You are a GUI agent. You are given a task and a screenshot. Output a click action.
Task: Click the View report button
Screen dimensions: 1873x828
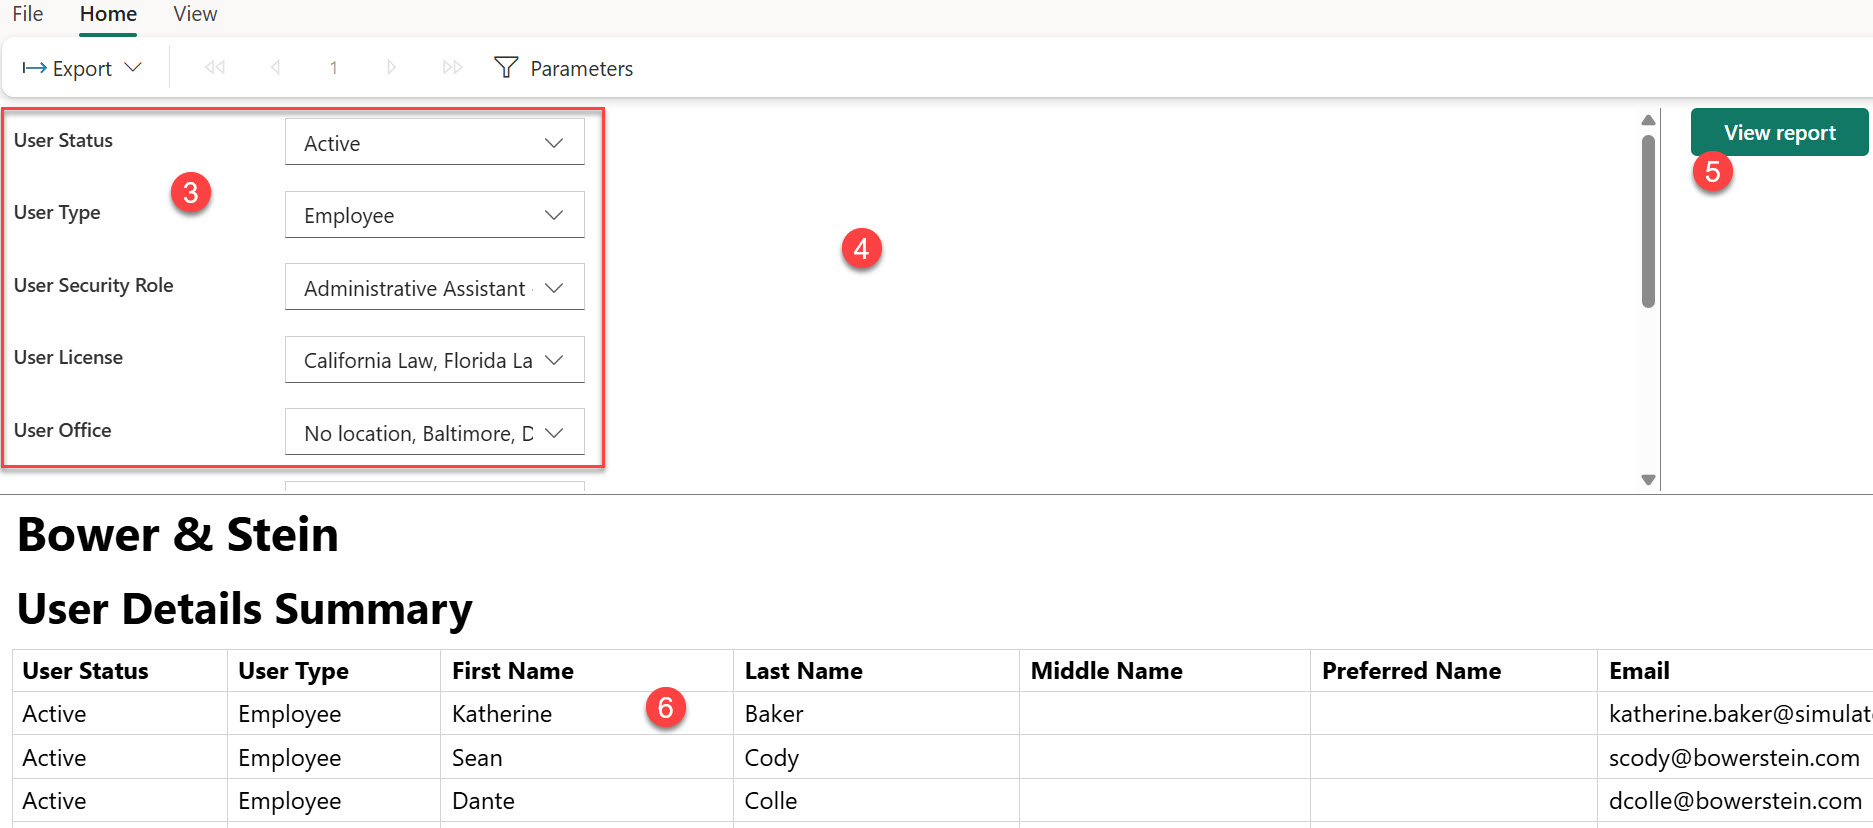tap(1779, 132)
